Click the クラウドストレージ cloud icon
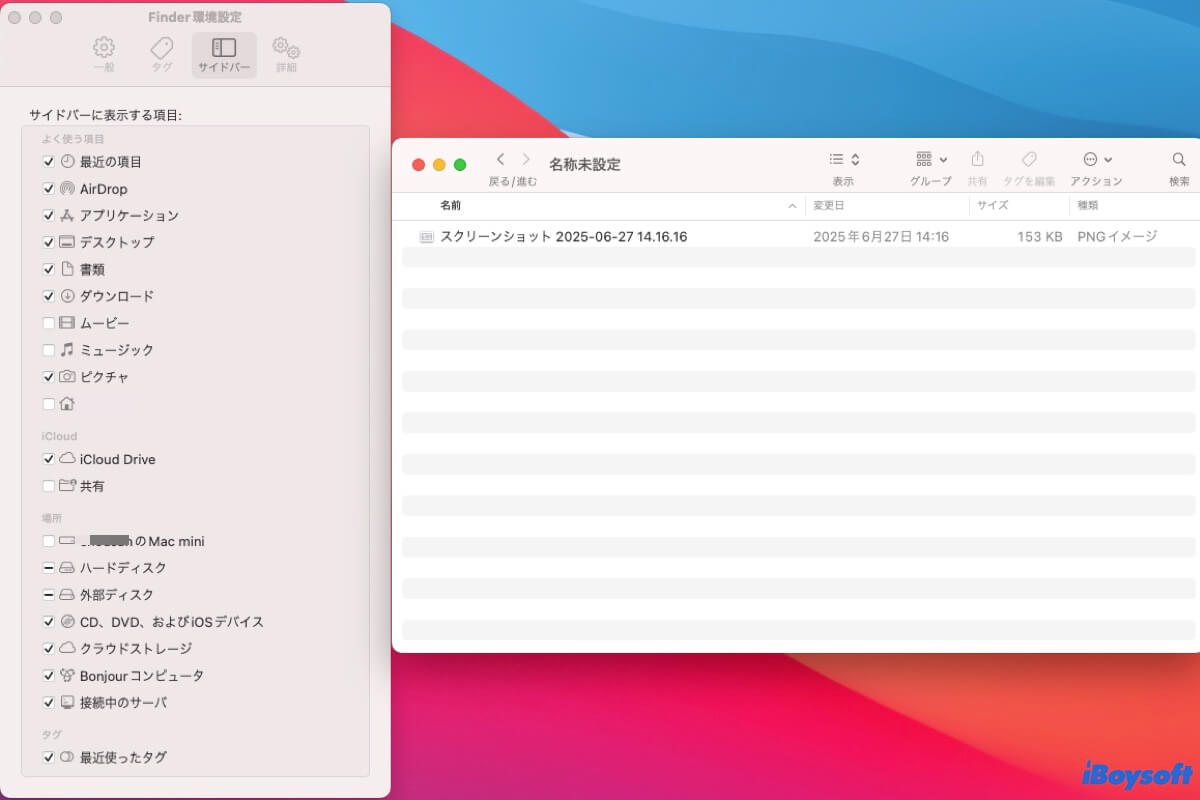The width and height of the screenshot is (1200, 800). click(x=67, y=649)
